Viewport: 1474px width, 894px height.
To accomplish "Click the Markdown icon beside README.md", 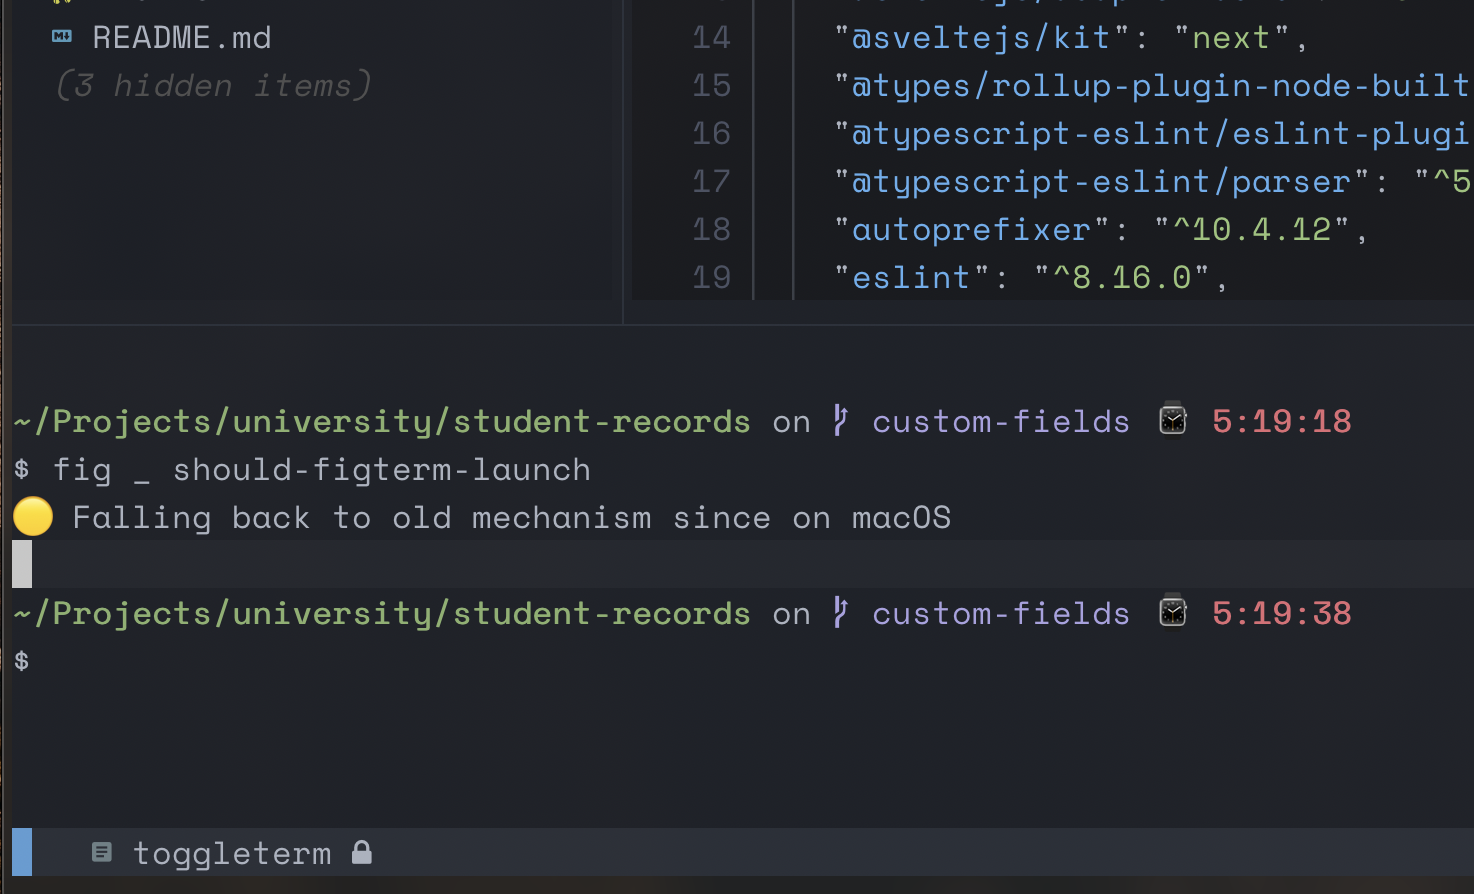I will (x=62, y=37).
